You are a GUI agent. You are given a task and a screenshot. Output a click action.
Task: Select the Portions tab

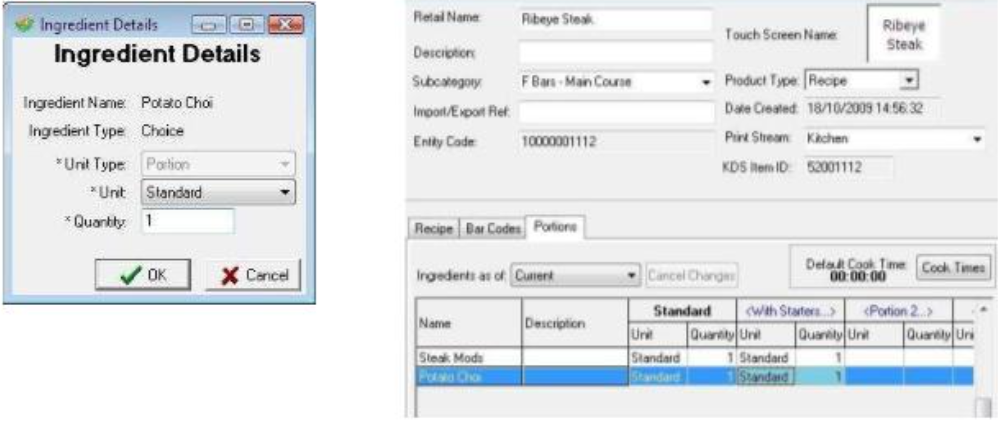click(555, 228)
